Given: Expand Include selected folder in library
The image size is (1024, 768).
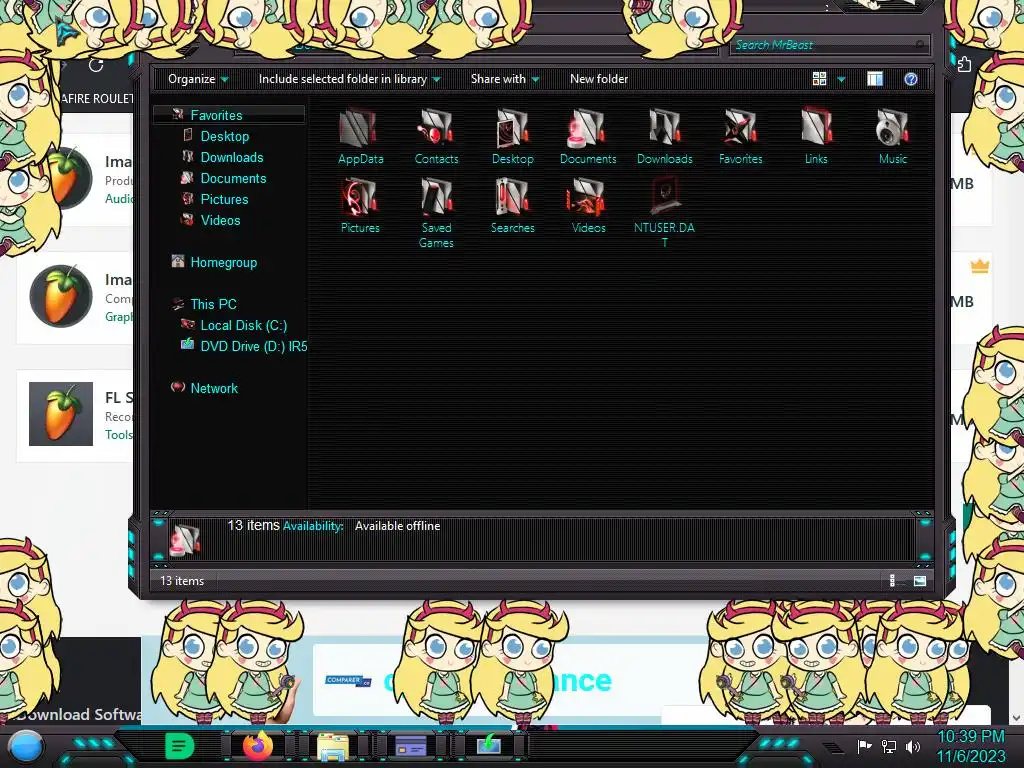Looking at the screenshot, I should coord(349,79).
